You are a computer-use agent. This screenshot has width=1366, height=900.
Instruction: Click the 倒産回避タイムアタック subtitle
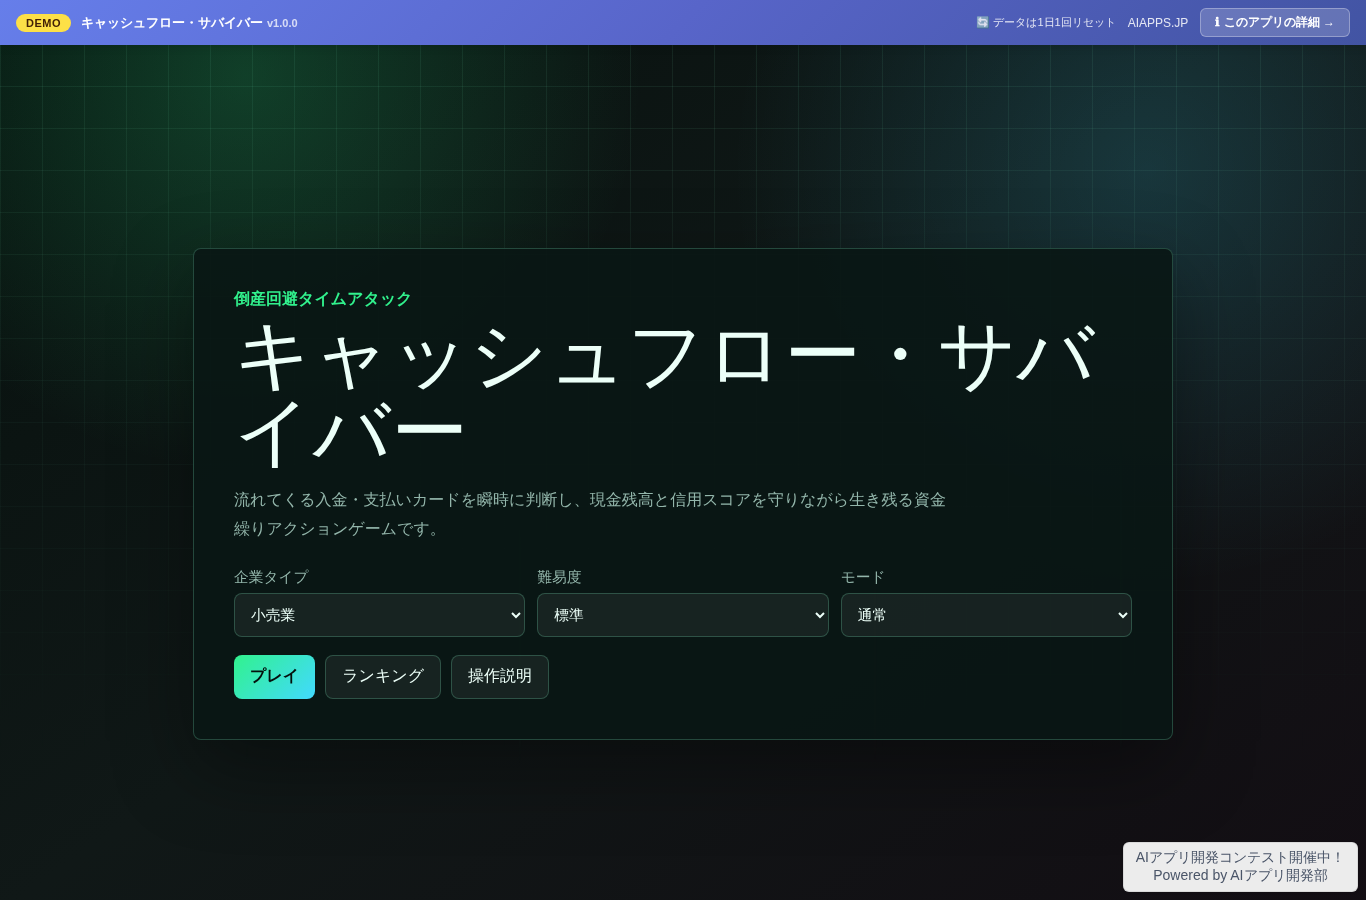[x=323, y=299]
